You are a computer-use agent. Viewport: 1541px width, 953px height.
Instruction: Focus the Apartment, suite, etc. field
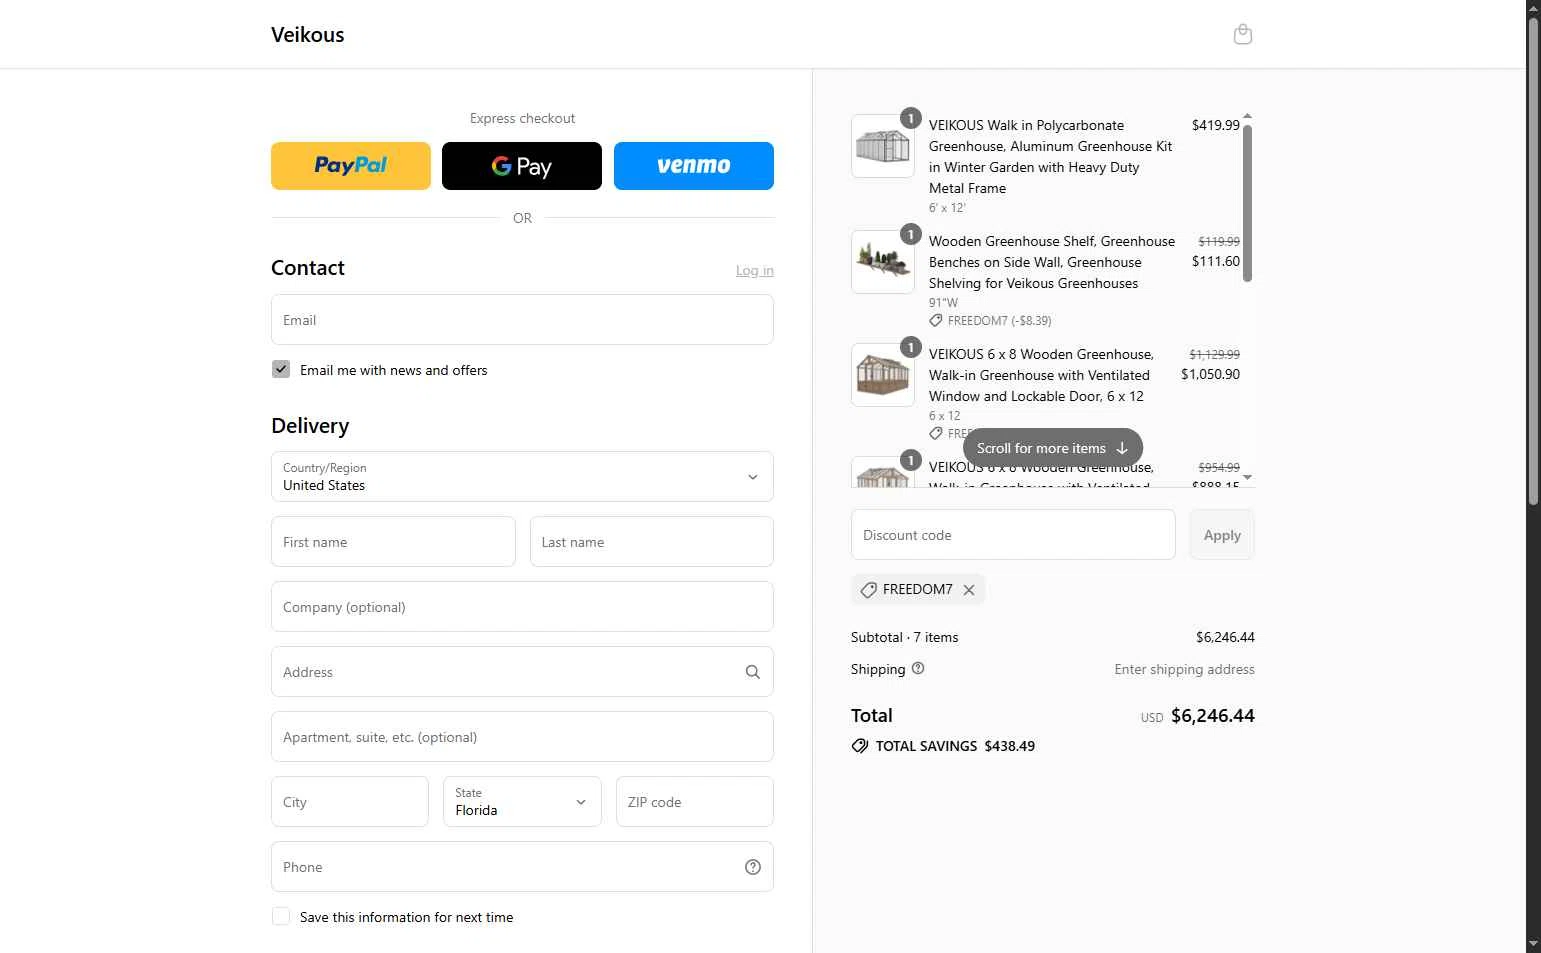click(522, 737)
